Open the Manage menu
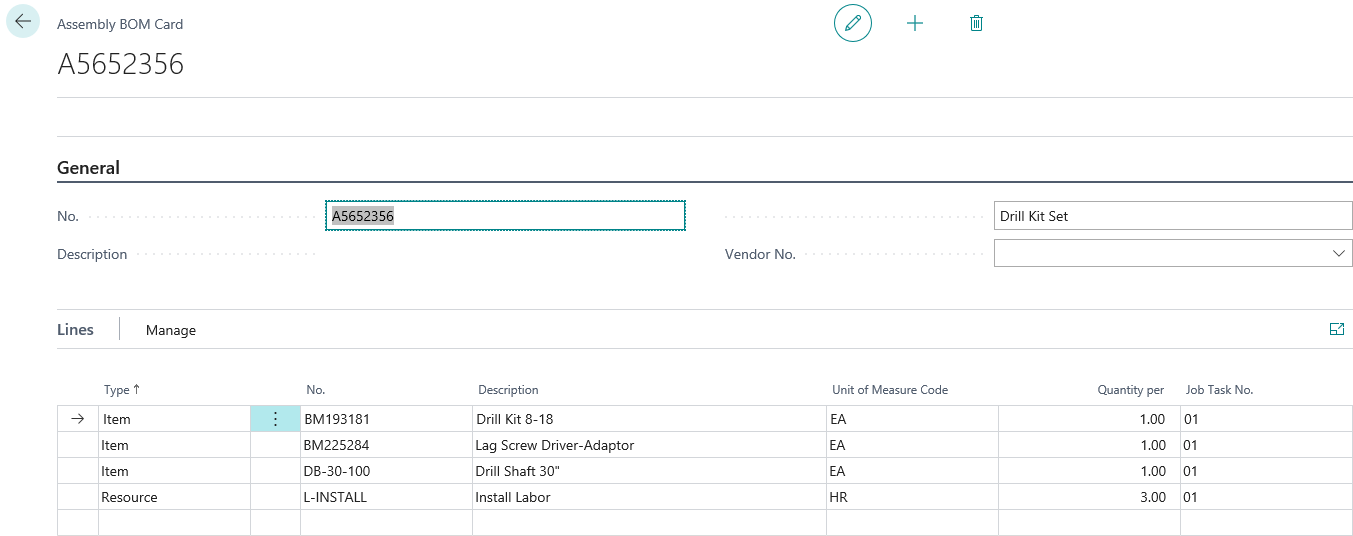This screenshot has width=1353, height=536. 171,330
